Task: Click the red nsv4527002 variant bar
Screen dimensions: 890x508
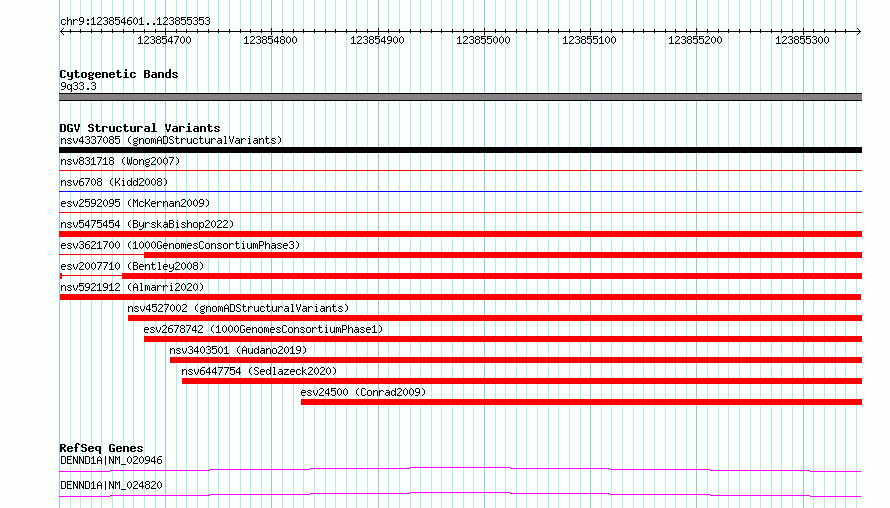Action: pyautogui.click(x=495, y=318)
